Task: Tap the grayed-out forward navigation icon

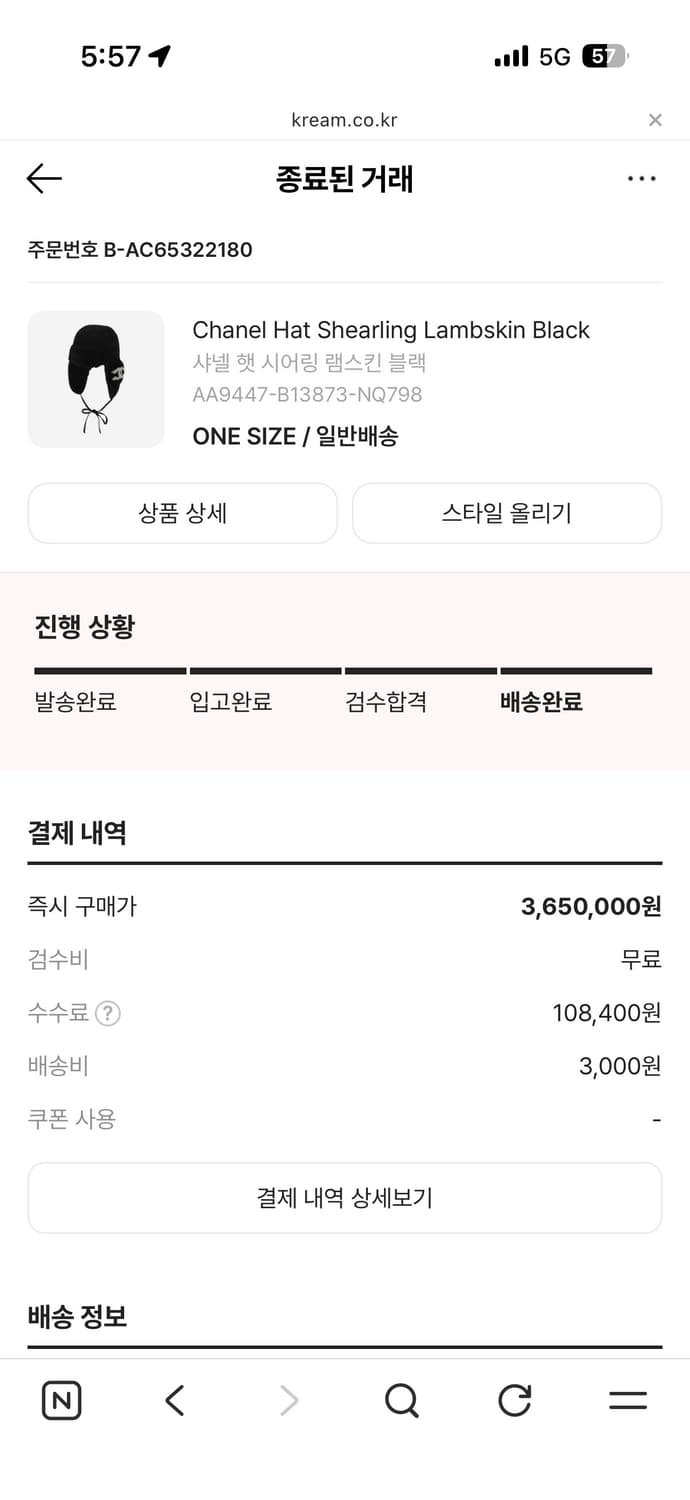Action: point(289,1400)
